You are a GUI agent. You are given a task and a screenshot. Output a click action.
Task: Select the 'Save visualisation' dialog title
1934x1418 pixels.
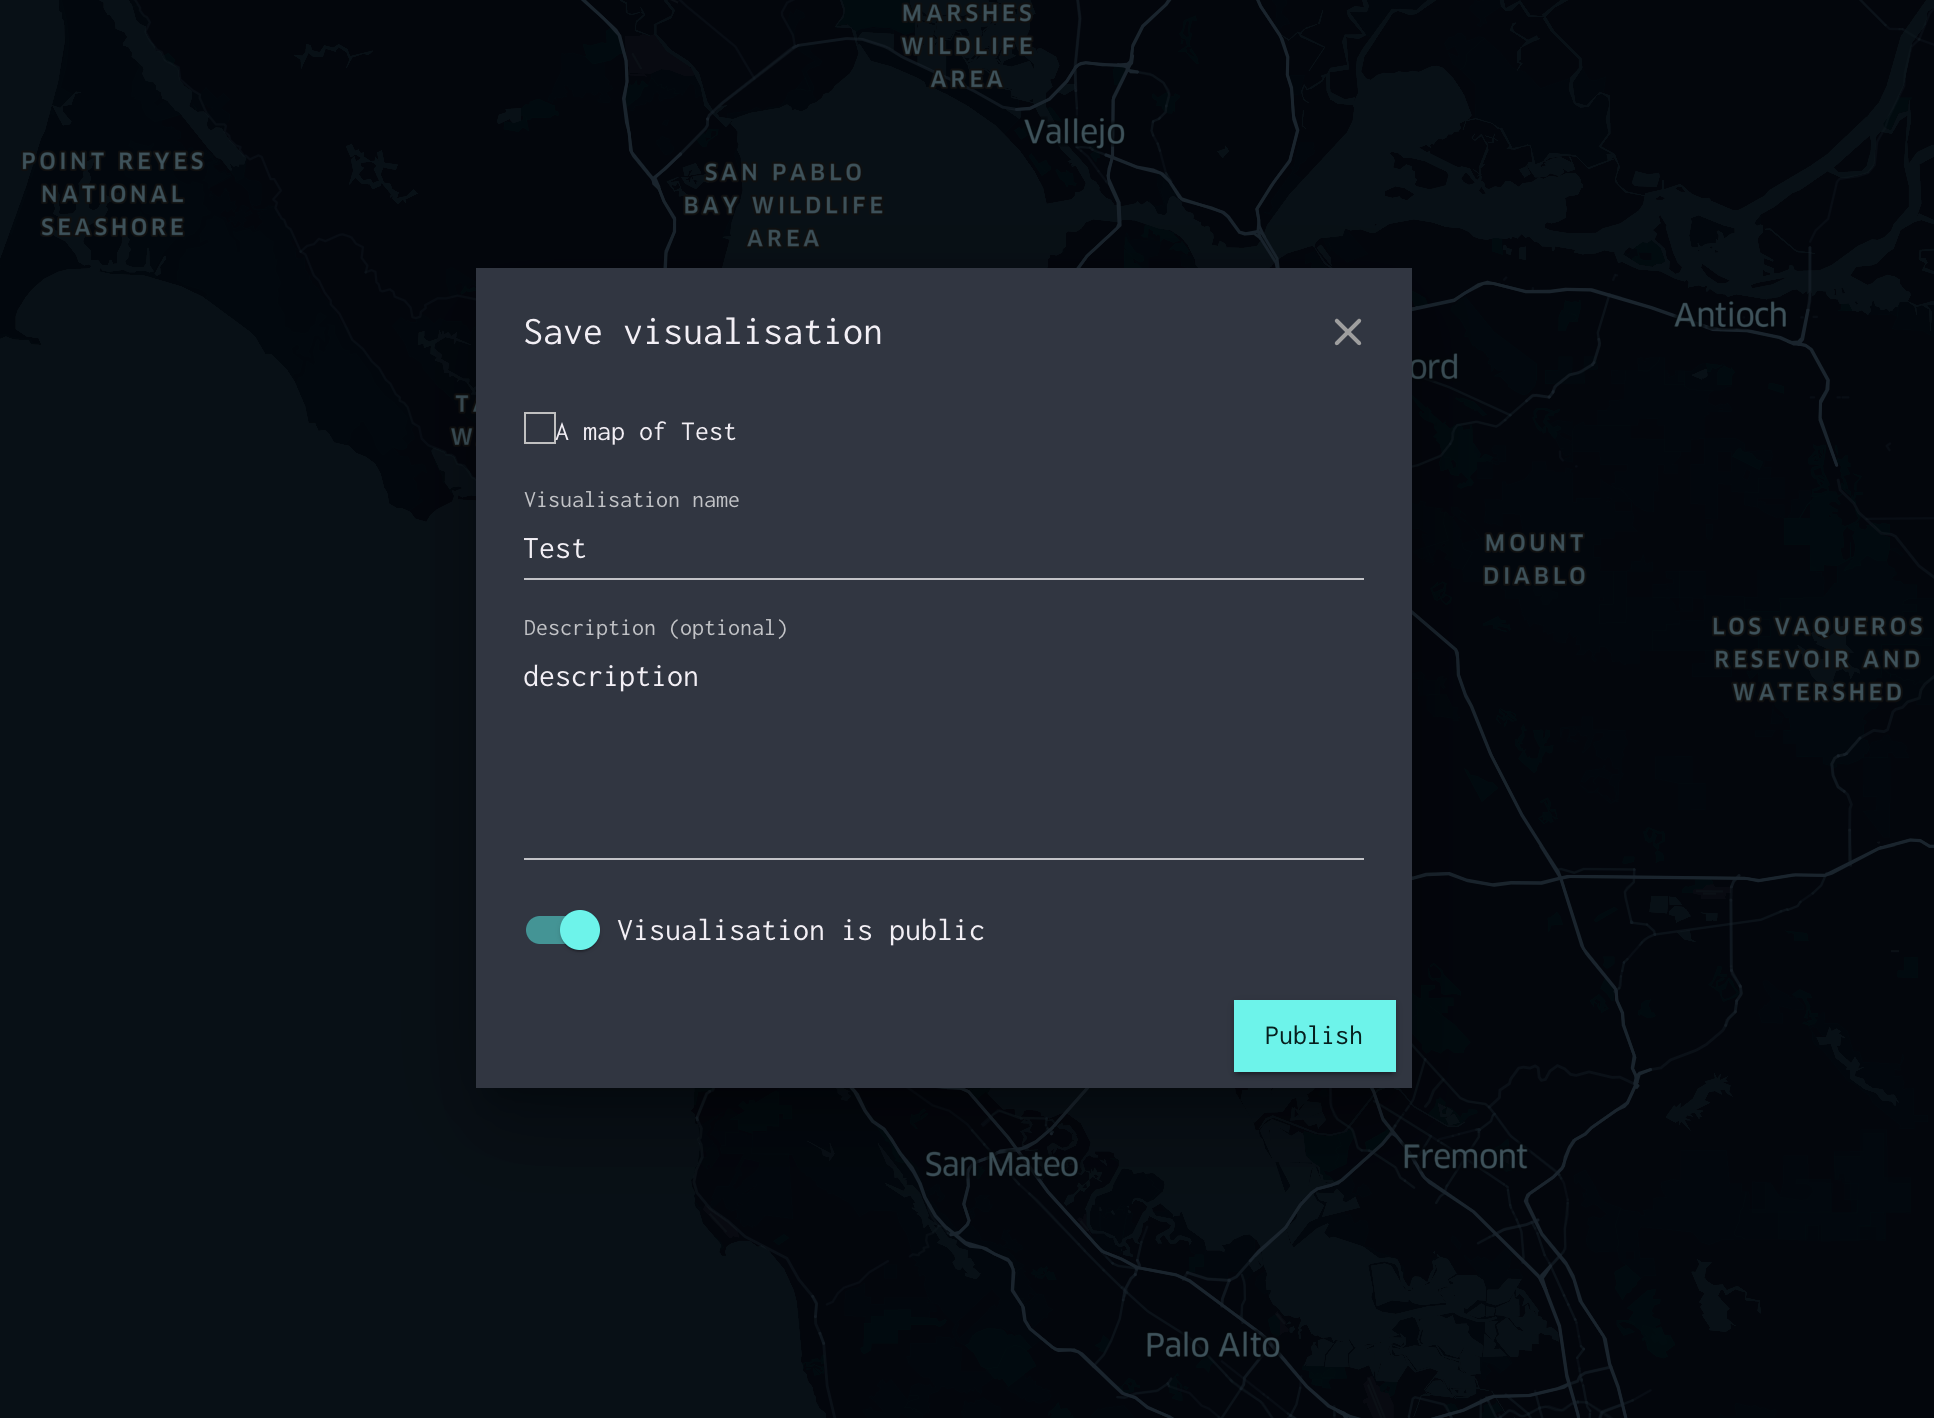pos(703,332)
